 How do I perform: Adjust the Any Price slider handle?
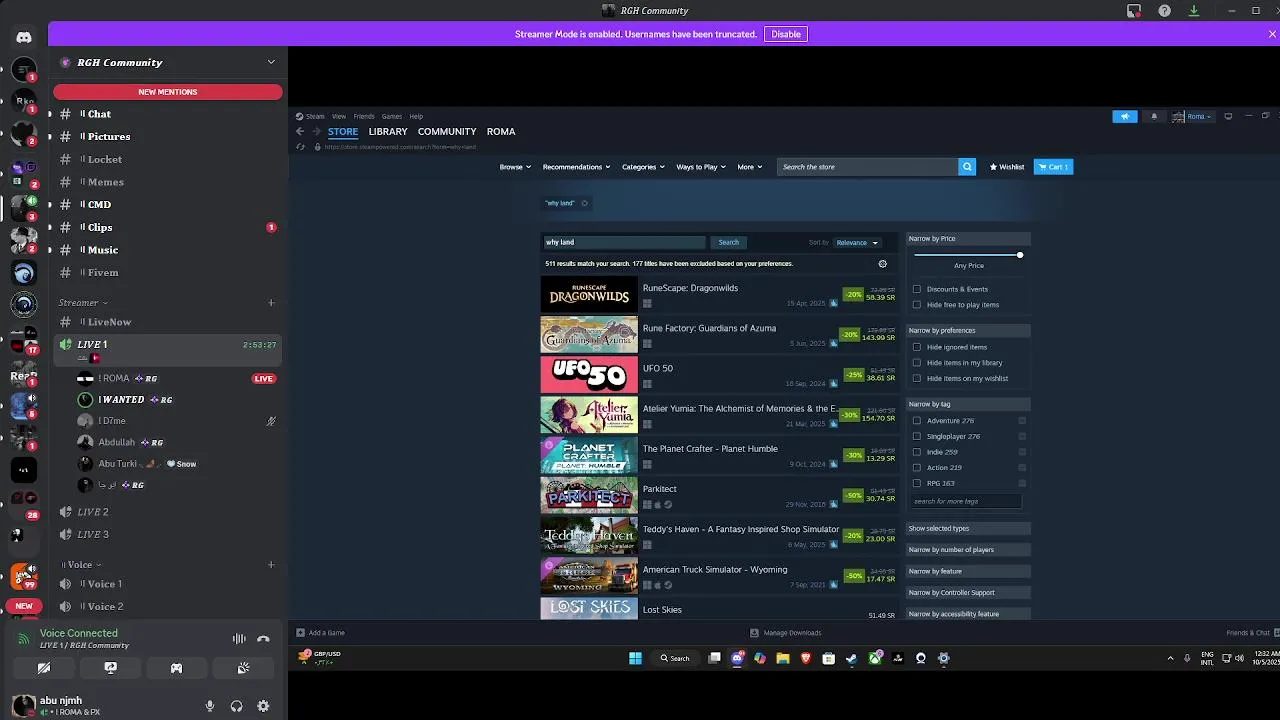pyautogui.click(x=1020, y=255)
